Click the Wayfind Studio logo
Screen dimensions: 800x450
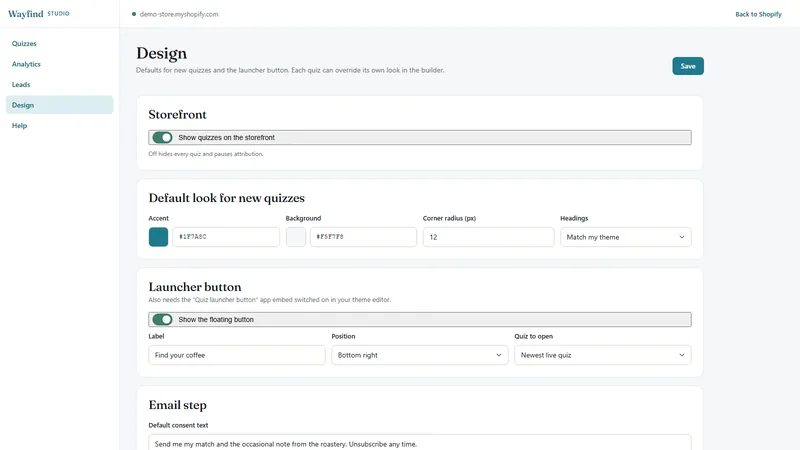(x=39, y=14)
